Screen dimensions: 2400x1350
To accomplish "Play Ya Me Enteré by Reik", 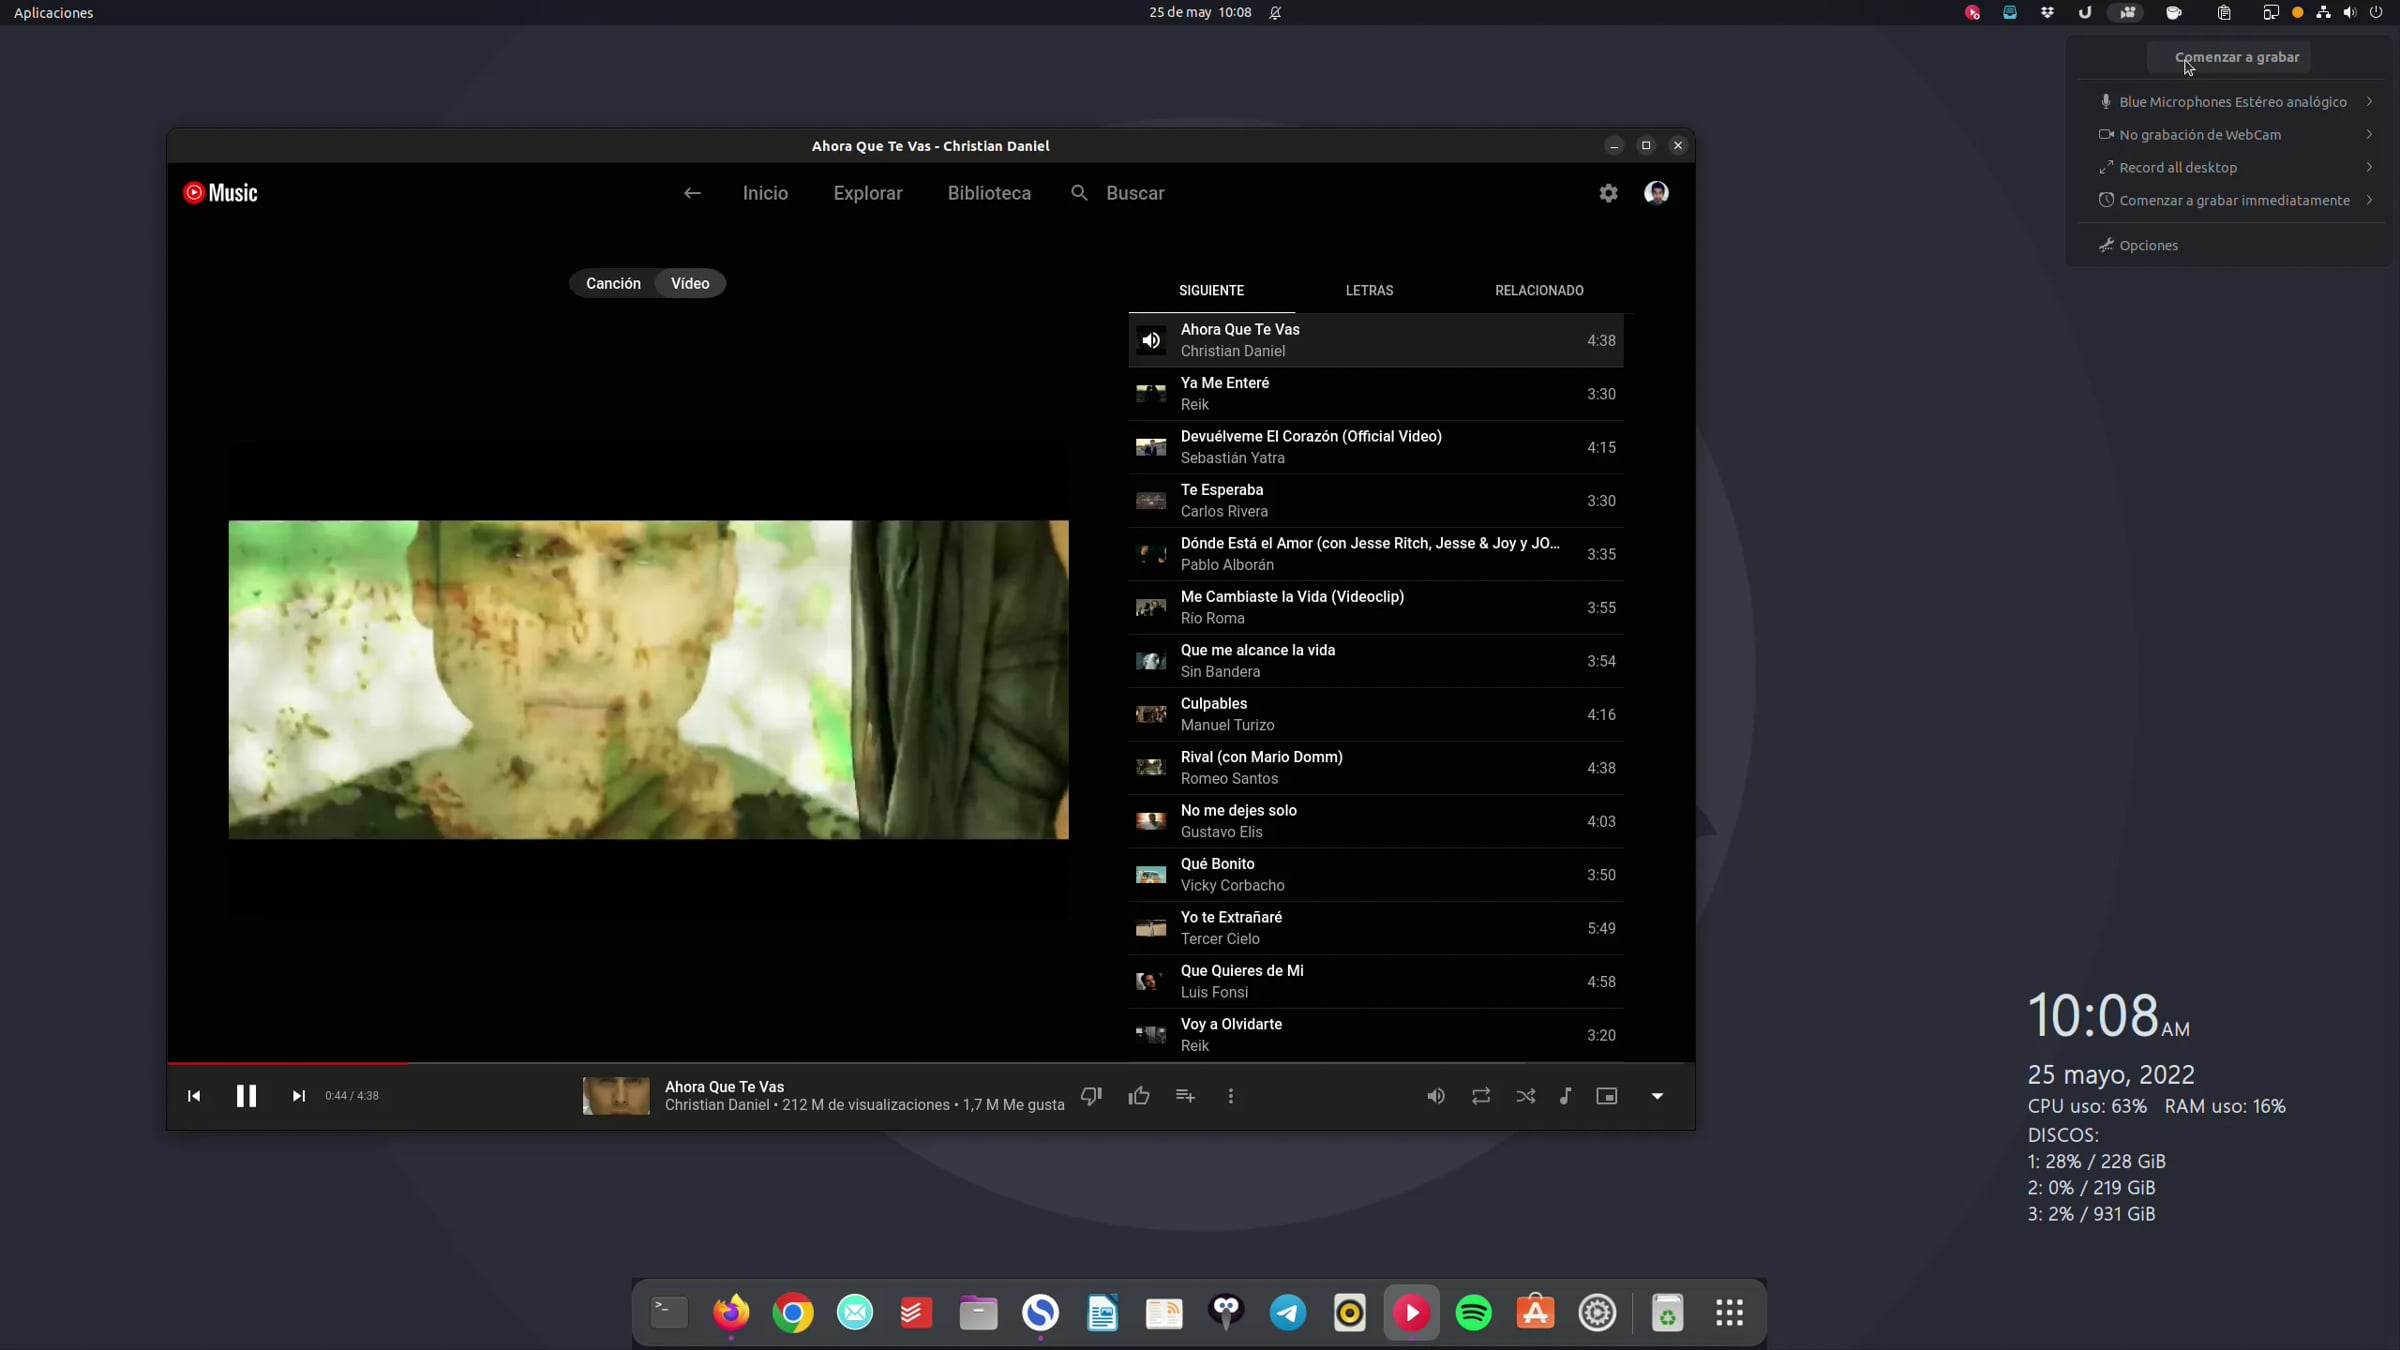I will pyautogui.click(x=1376, y=394).
